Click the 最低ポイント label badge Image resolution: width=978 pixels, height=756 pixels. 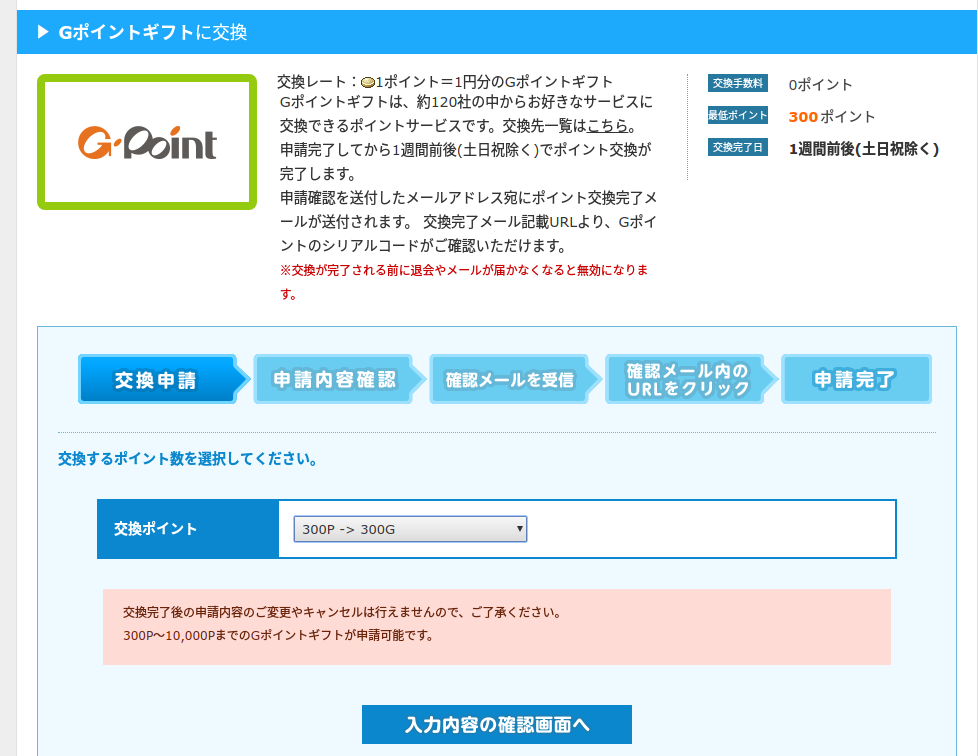(x=737, y=115)
